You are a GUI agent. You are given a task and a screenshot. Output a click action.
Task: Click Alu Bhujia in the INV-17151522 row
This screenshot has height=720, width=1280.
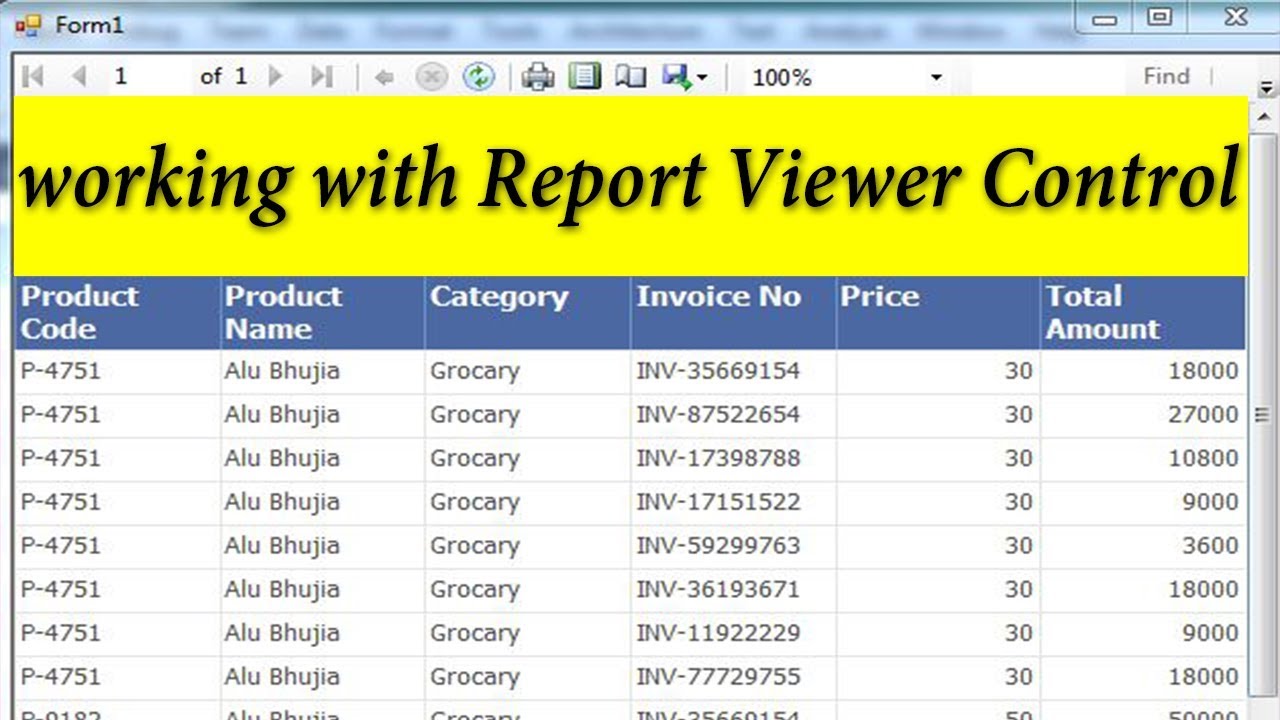click(x=282, y=502)
